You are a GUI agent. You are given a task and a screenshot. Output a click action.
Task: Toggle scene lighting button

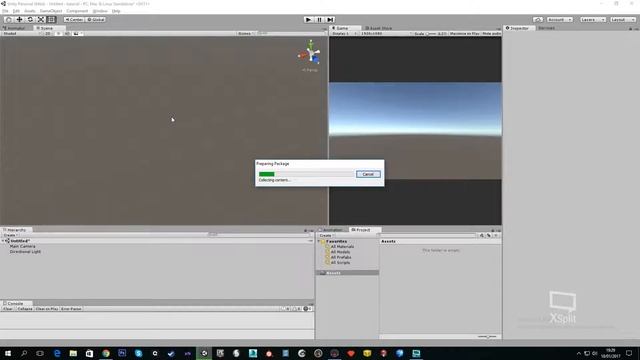(x=58, y=33)
